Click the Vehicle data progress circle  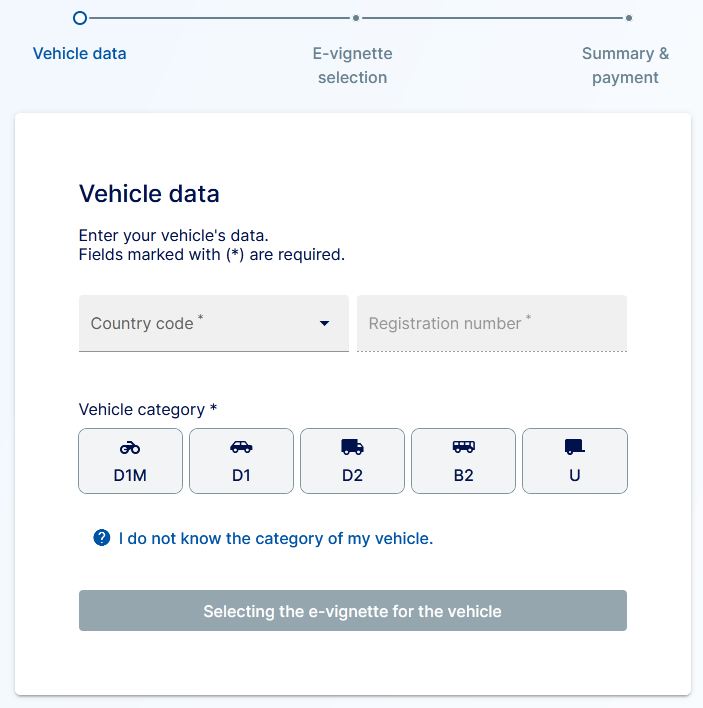pos(80,17)
